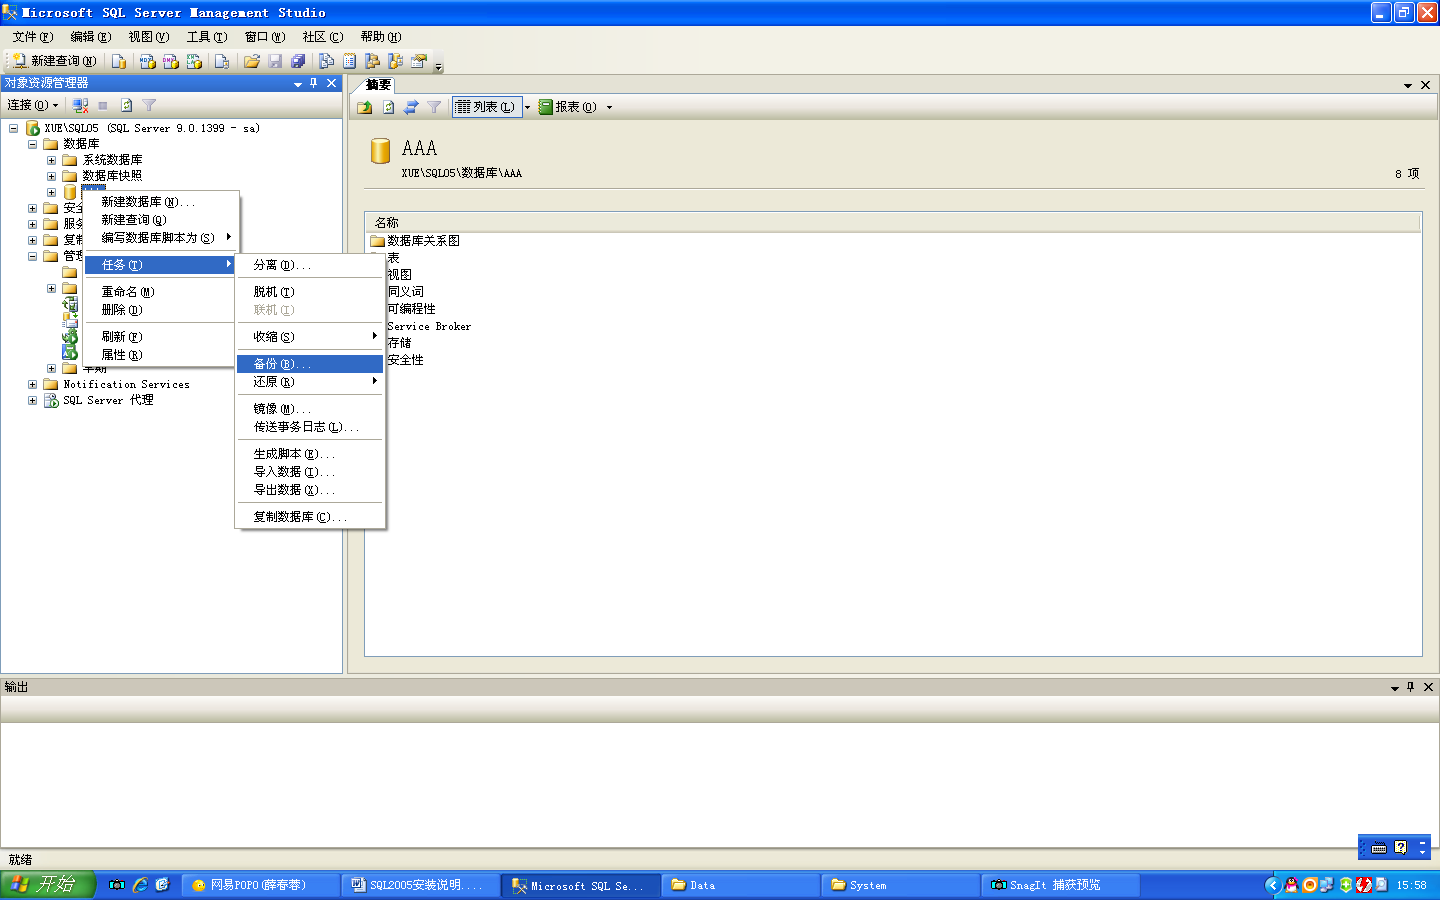
Task: Collapse the XUE\SQL05 server node
Action: (x=13, y=128)
